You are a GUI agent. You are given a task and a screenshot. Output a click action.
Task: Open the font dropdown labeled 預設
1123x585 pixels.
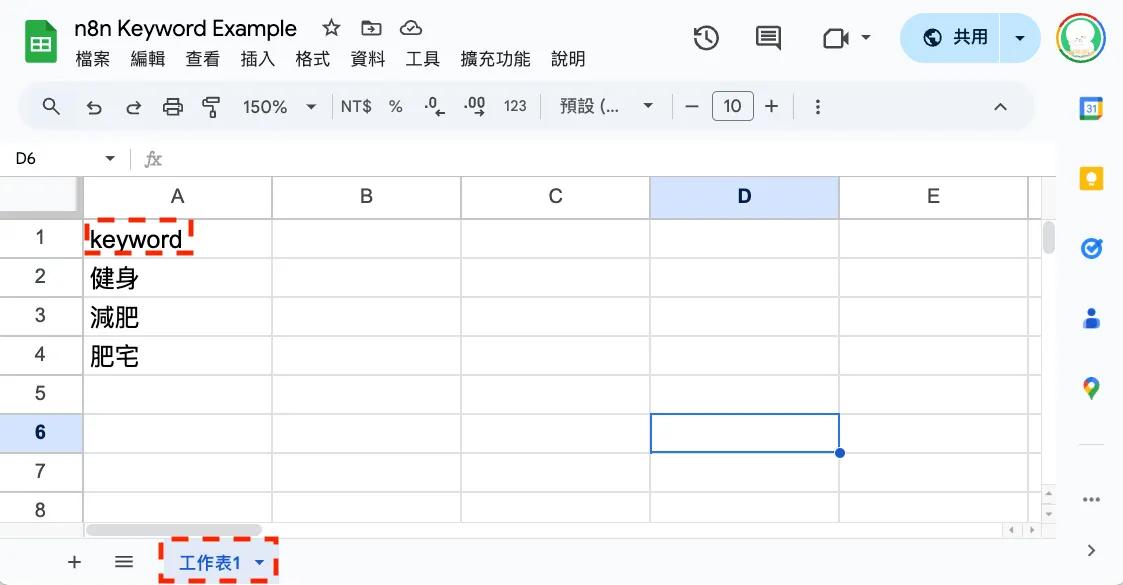tap(607, 107)
